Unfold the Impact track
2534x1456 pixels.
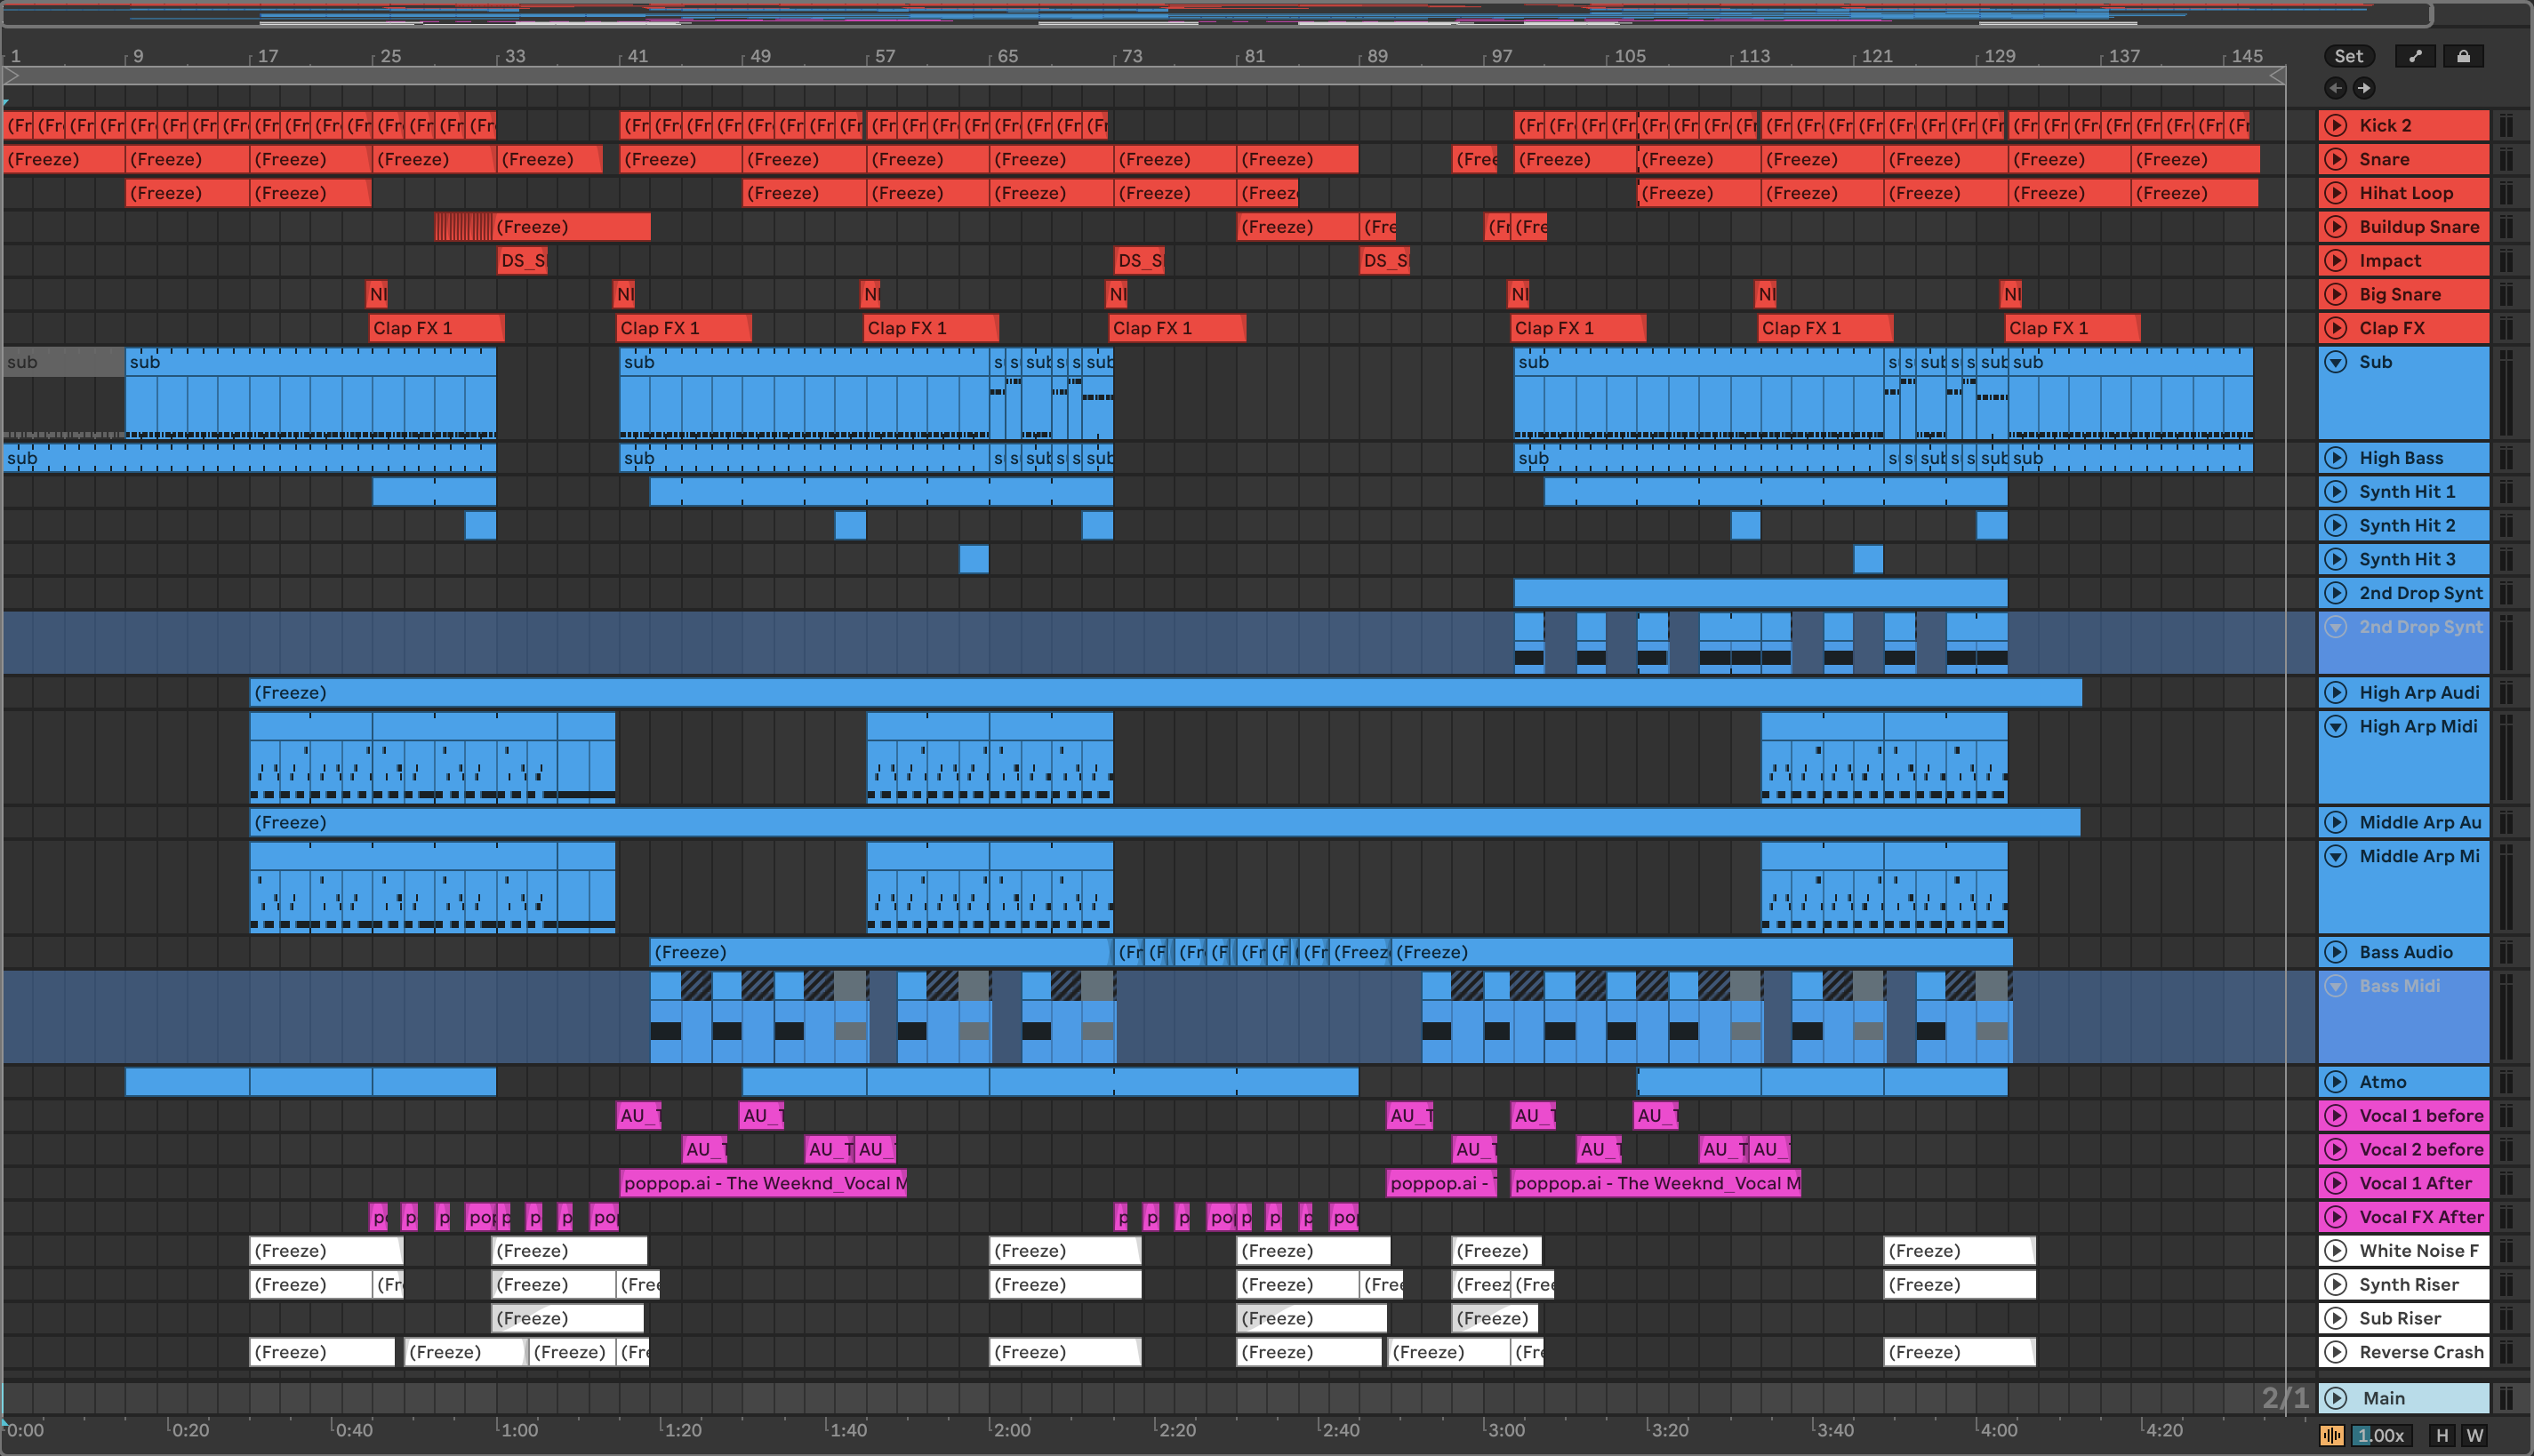2336,261
